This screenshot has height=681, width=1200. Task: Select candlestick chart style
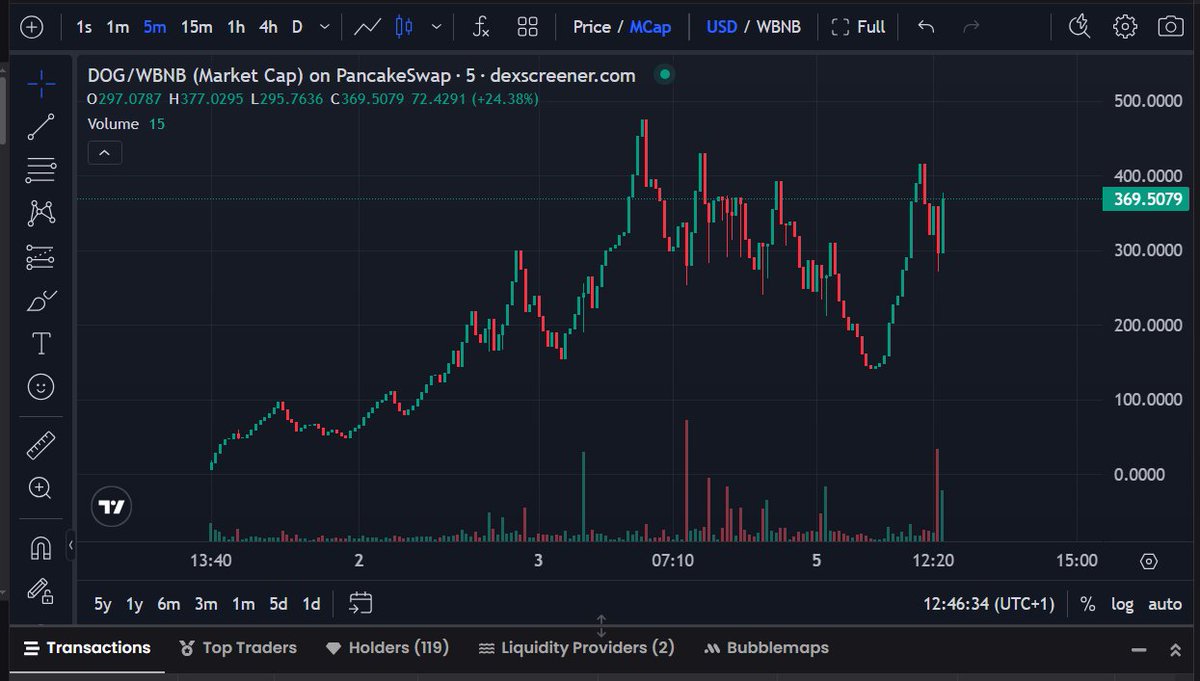point(404,27)
